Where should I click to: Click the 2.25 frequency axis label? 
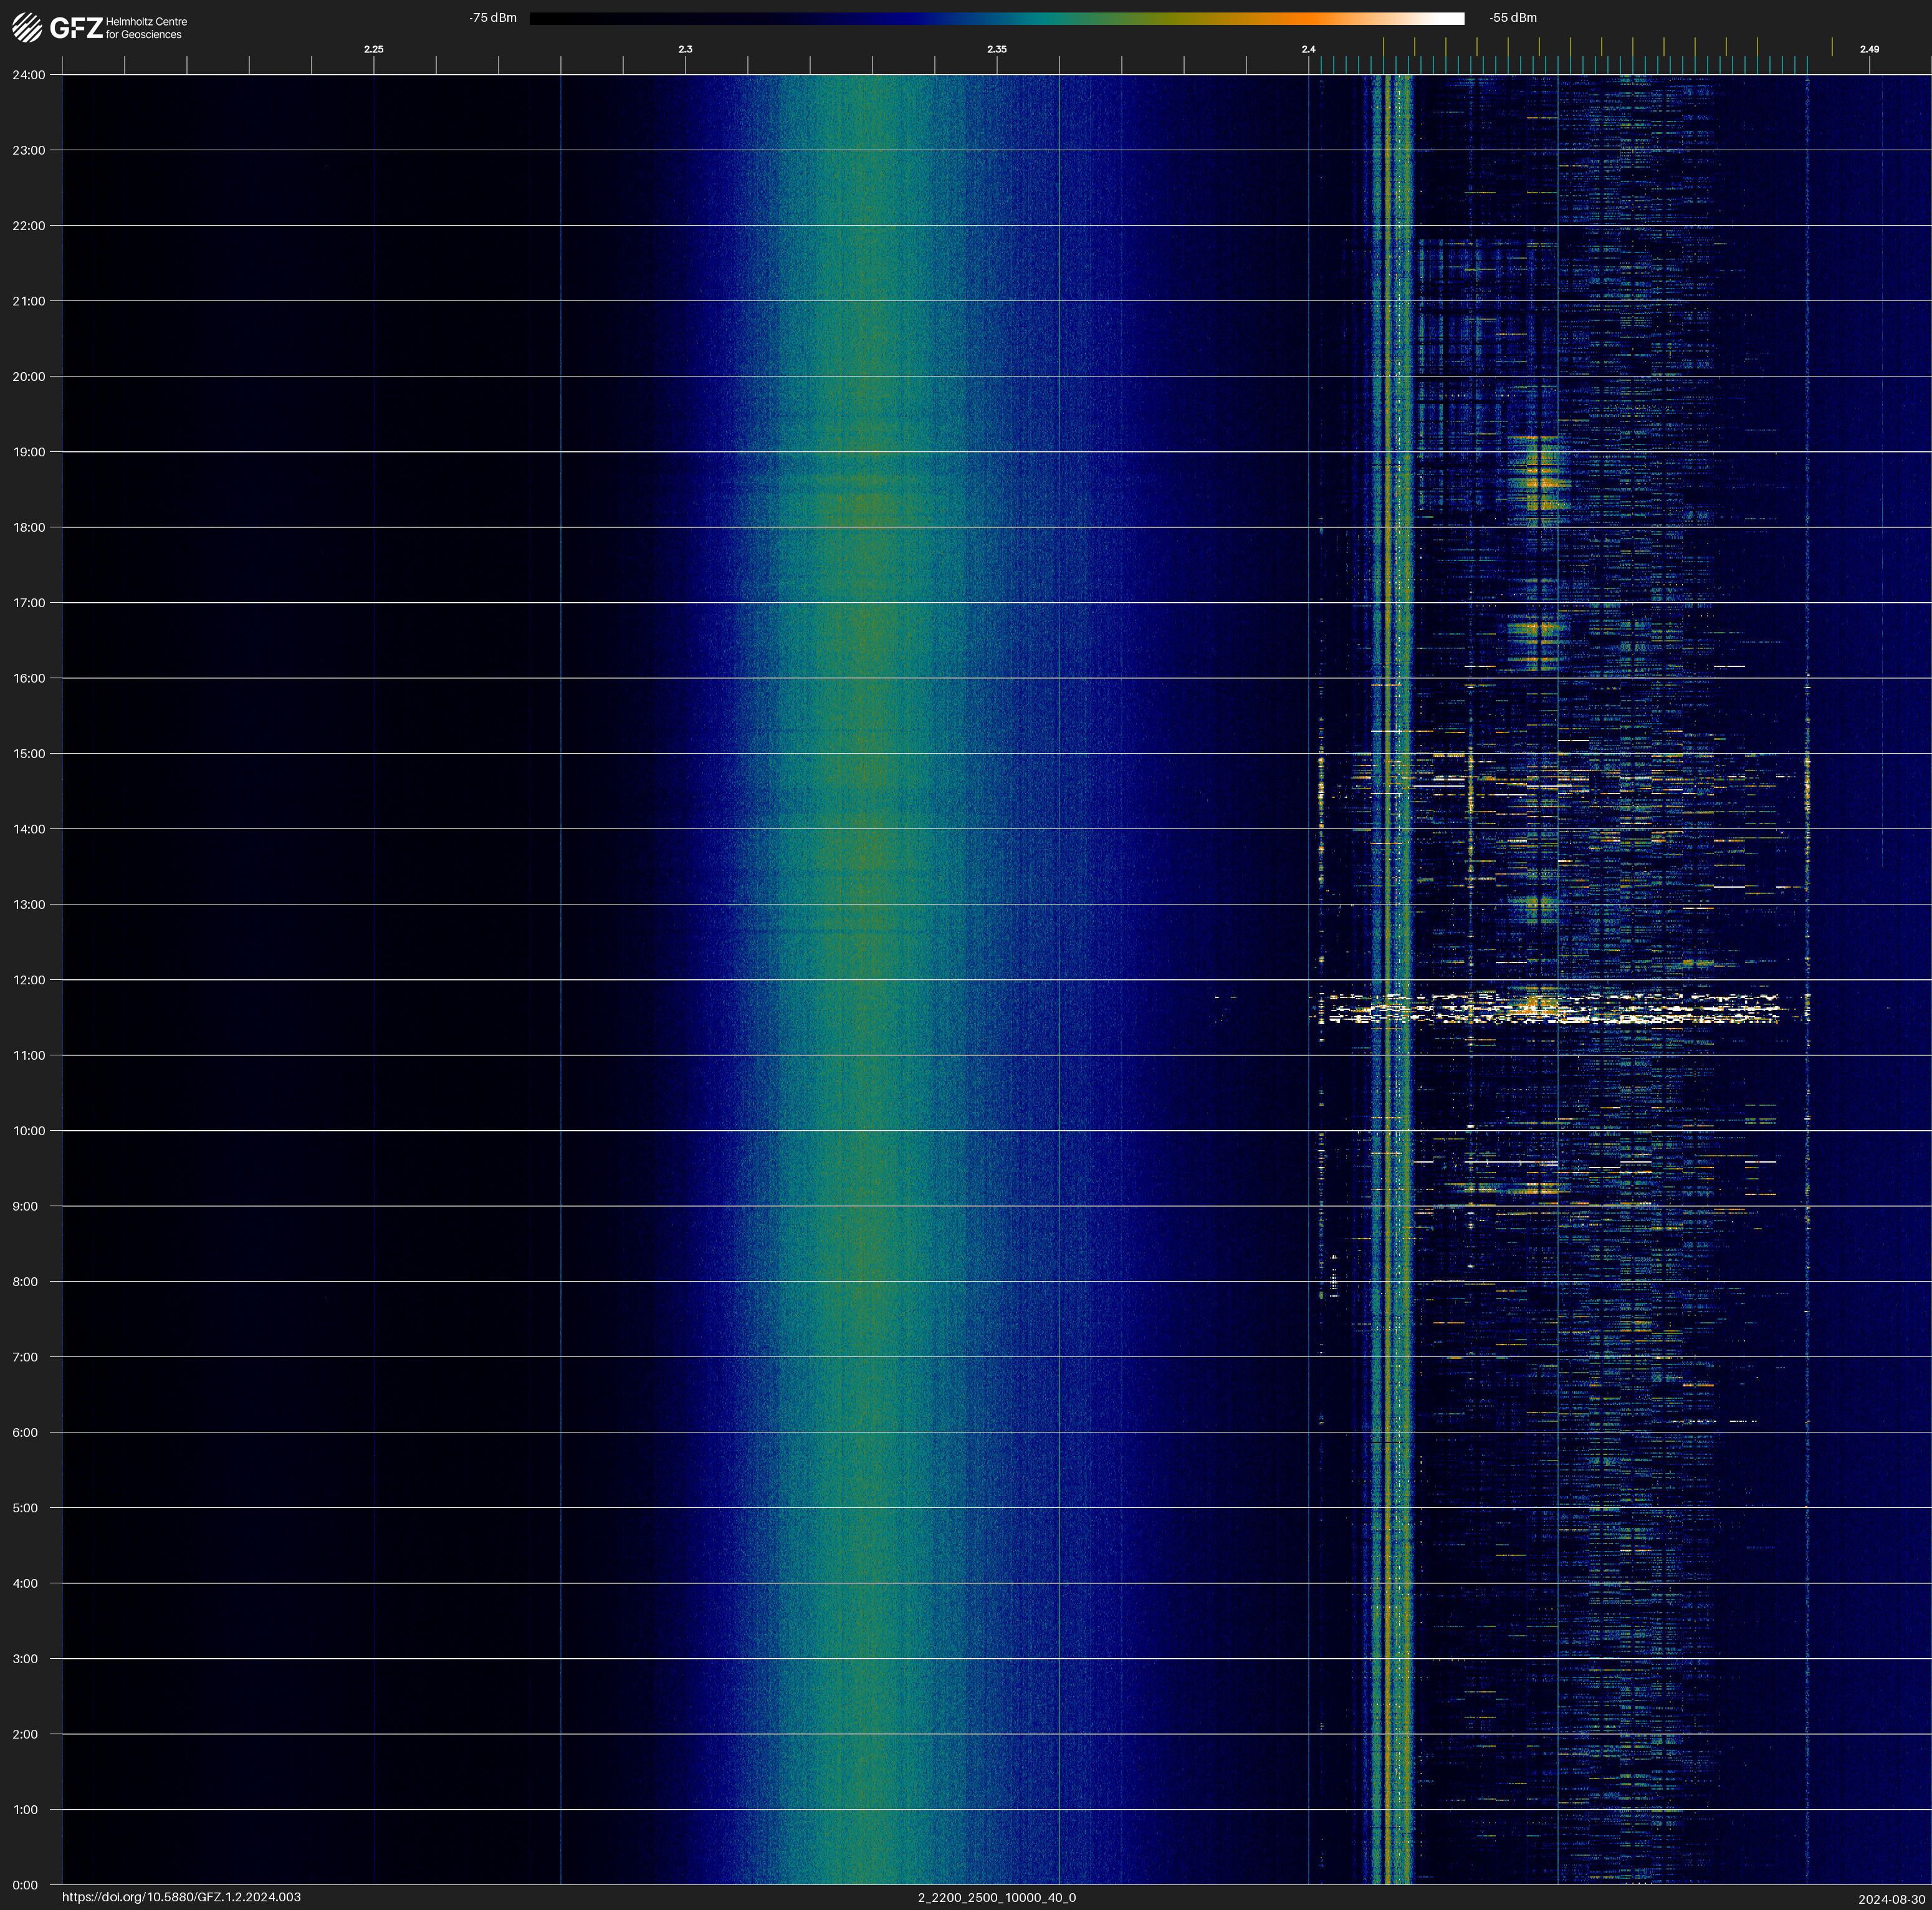[x=373, y=49]
